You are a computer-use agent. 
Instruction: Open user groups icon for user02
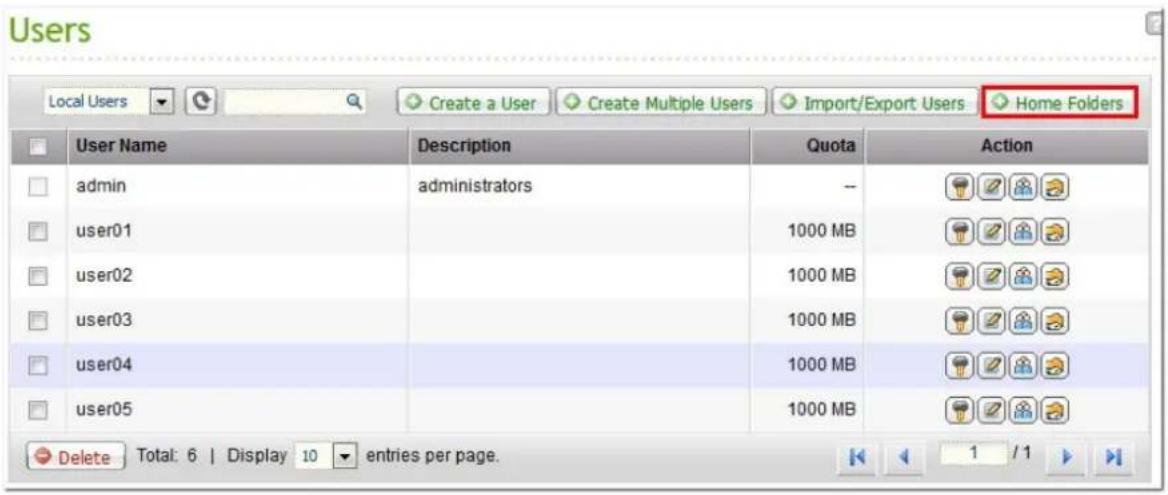tap(1022, 276)
